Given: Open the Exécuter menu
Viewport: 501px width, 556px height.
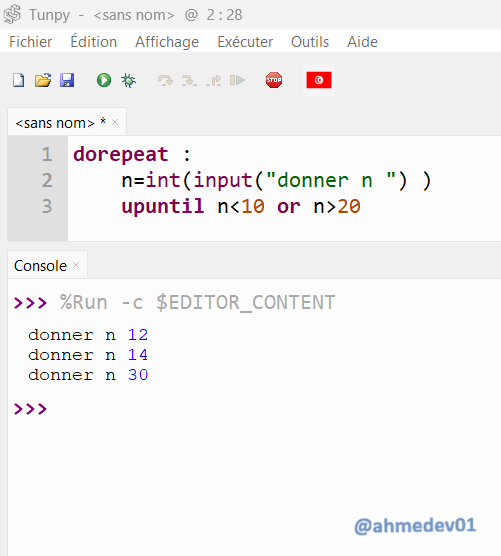Looking at the screenshot, I should 245,42.
